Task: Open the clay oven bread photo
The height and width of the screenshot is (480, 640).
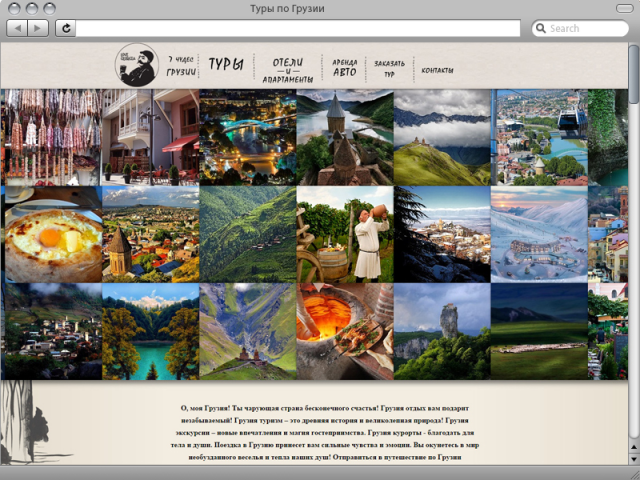Action: tap(345, 331)
